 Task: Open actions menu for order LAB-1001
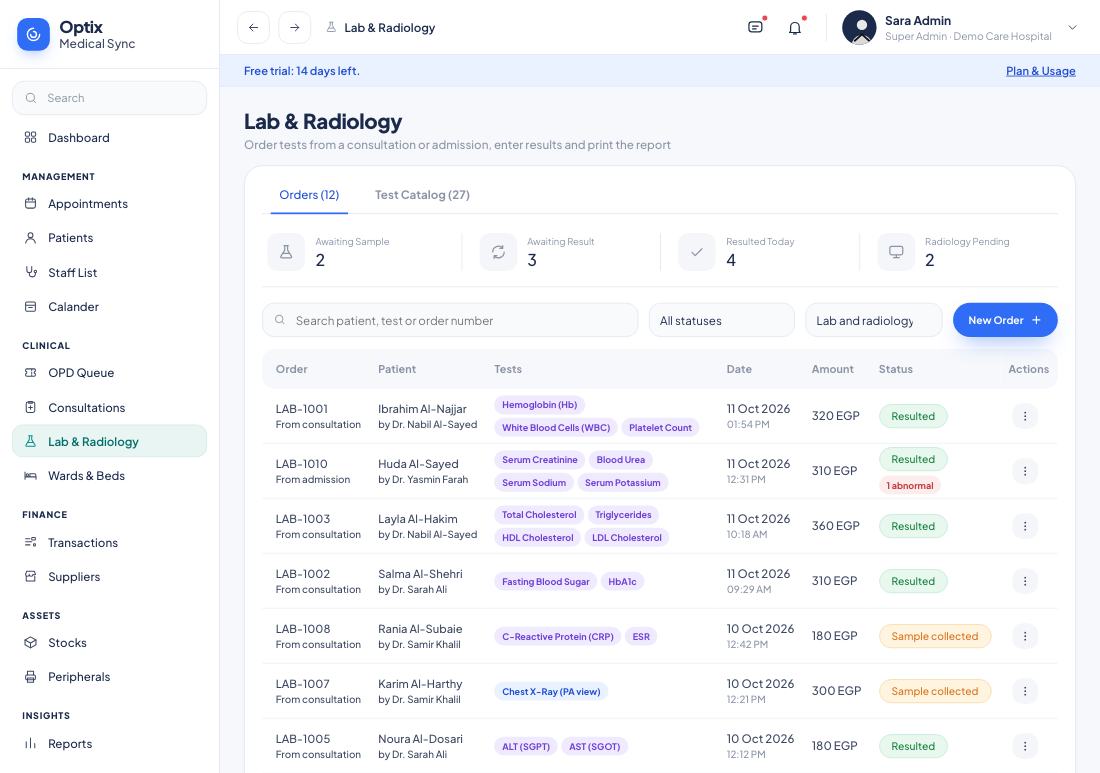1025,416
